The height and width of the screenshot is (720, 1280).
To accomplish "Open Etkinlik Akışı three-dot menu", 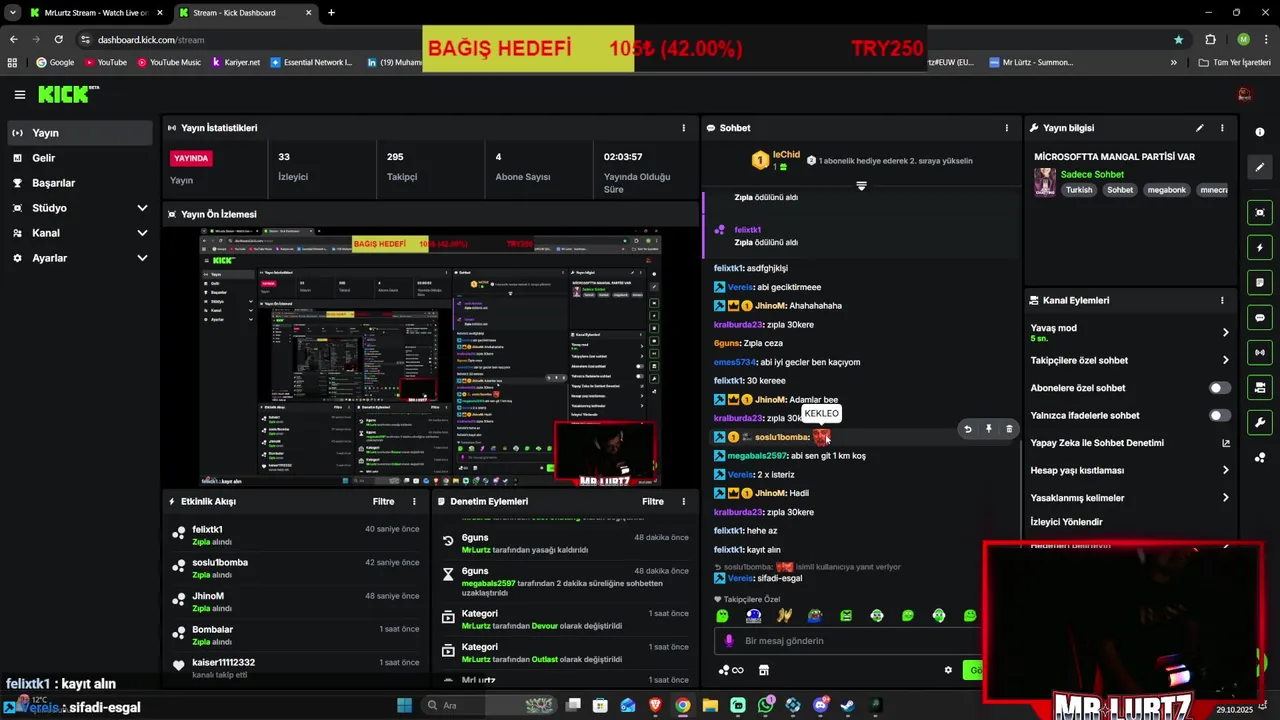I will (x=414, y=501).
